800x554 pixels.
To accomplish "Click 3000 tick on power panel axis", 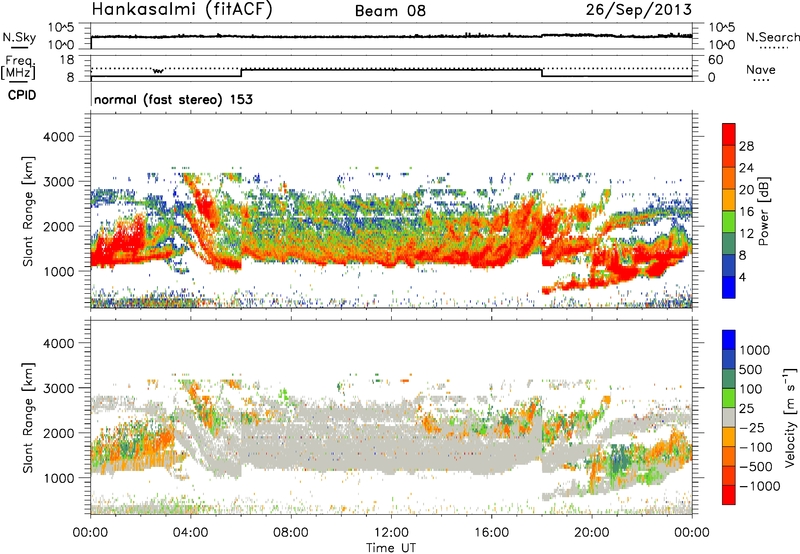I will pos(58,182).
